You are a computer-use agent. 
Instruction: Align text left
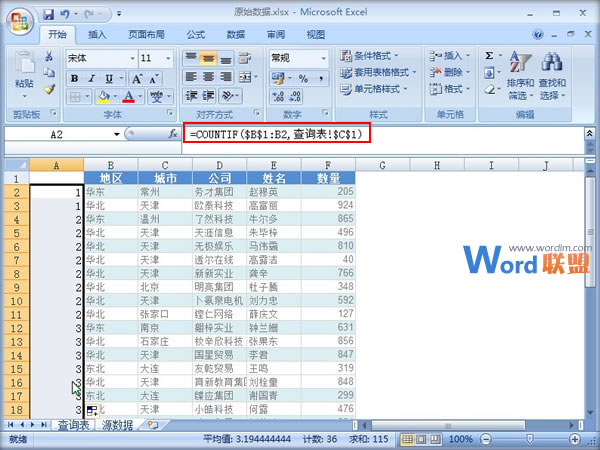(191, 77)
